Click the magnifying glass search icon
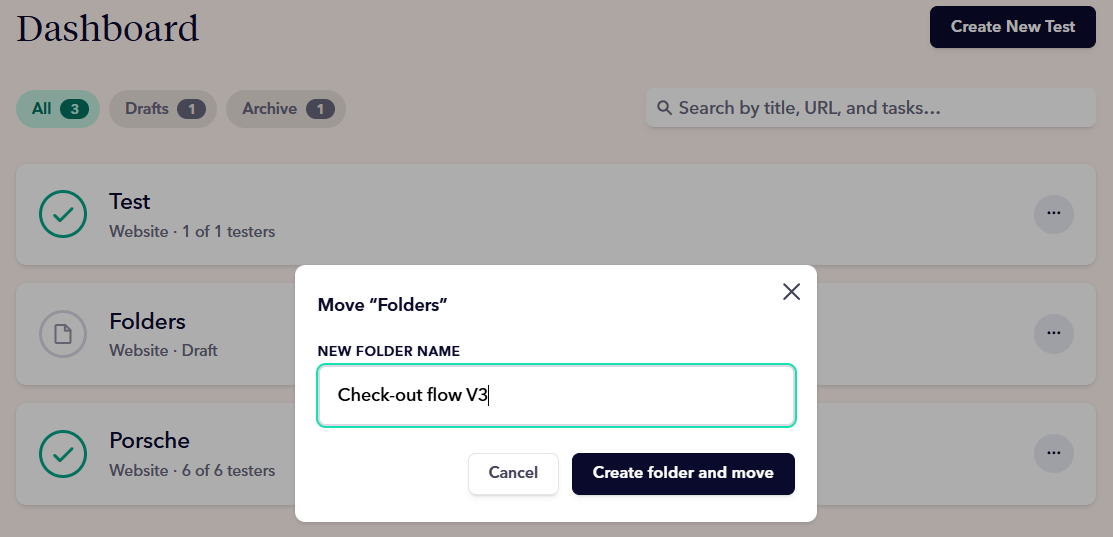 (664, 108)
